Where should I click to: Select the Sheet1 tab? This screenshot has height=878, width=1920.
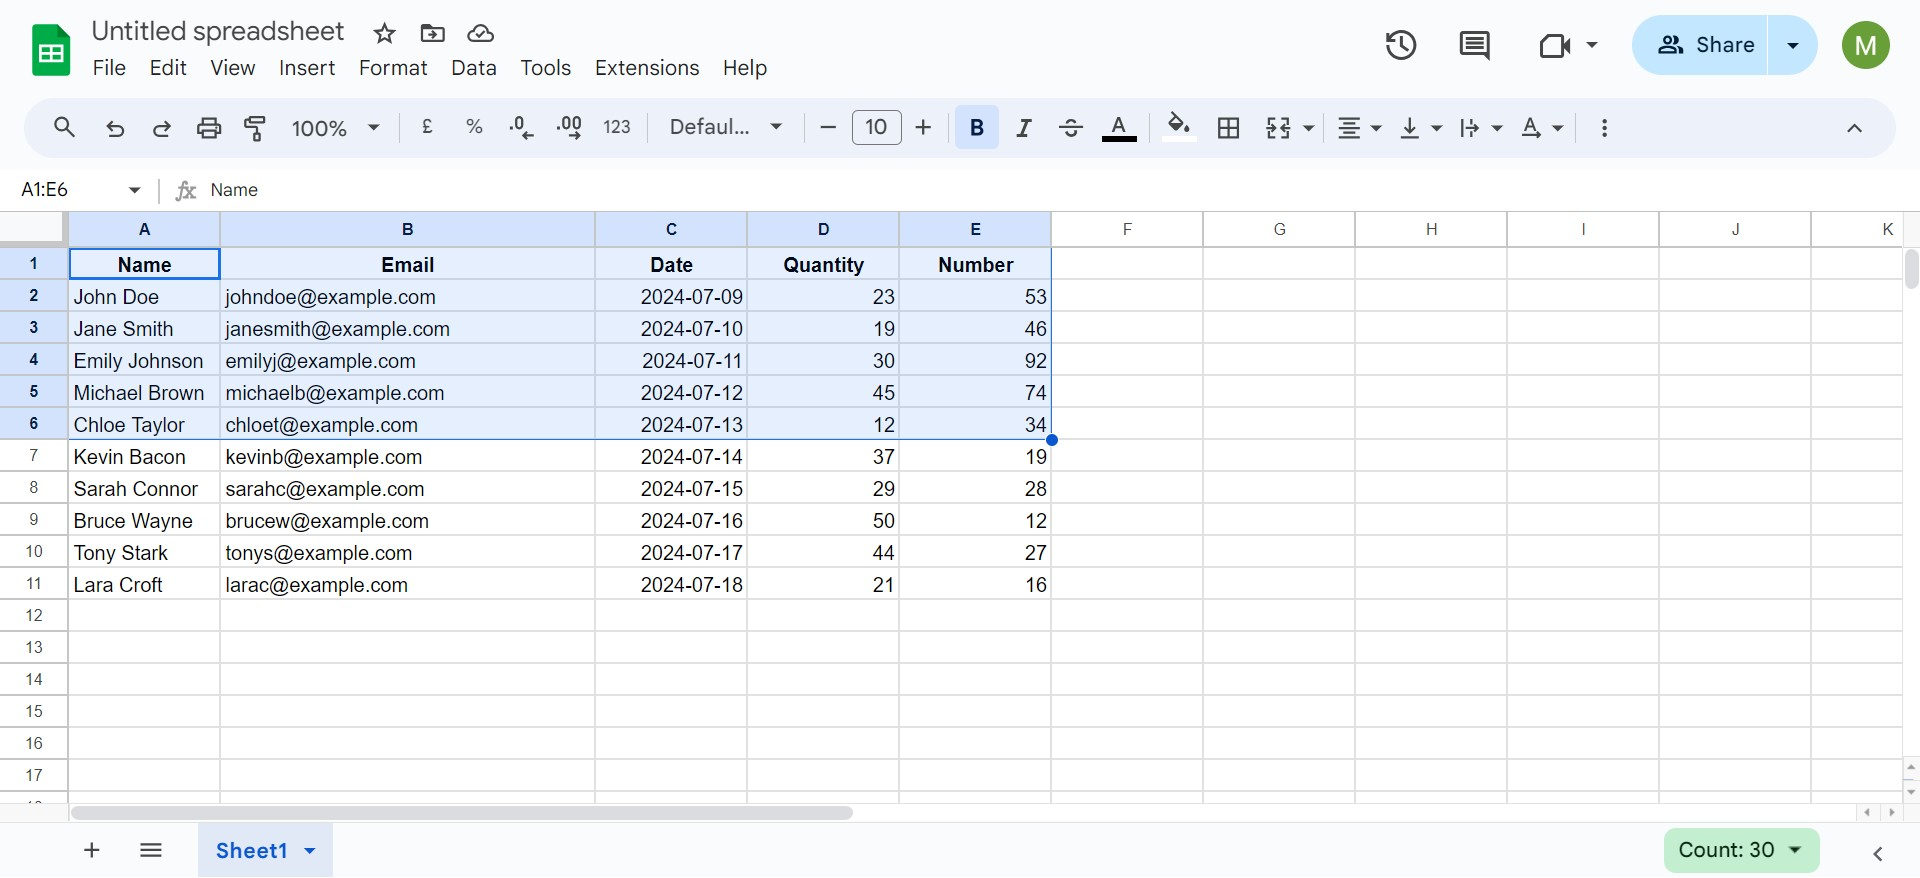click(251, 850)
